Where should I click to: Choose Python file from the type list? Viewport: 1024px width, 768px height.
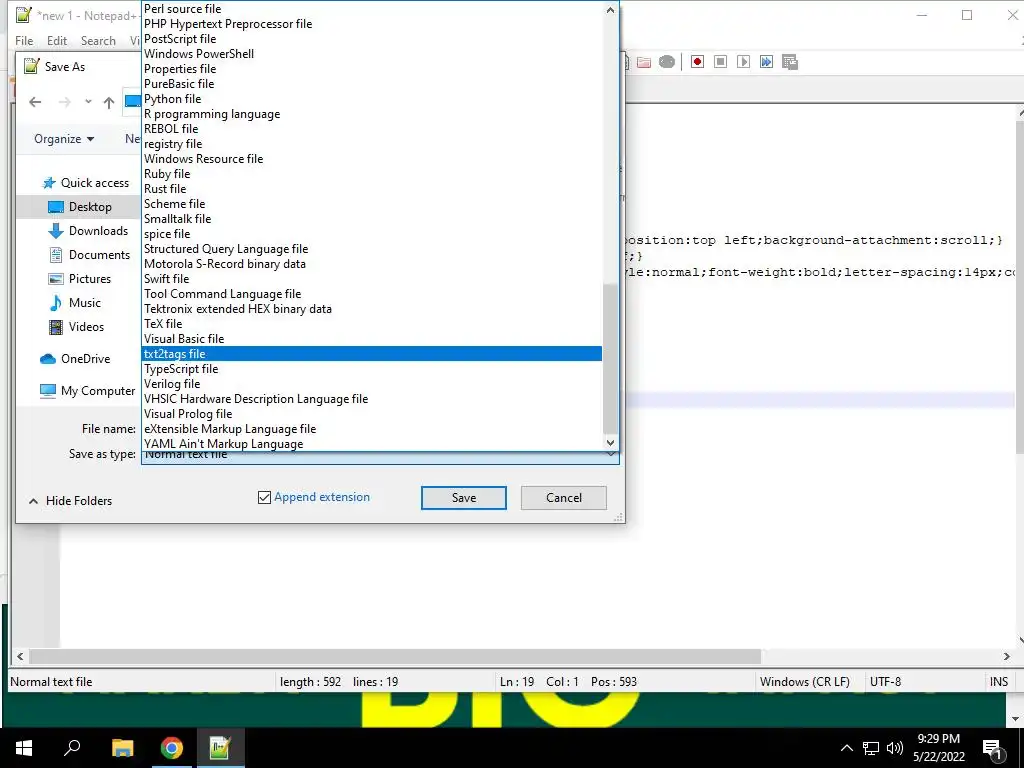[x=372, y=99]
